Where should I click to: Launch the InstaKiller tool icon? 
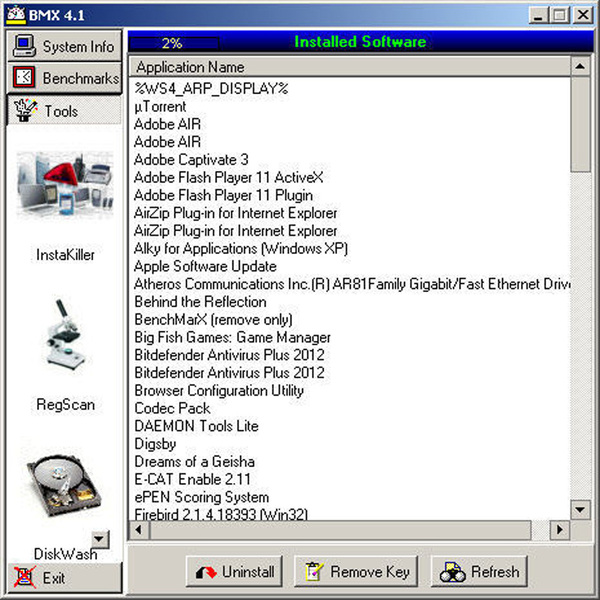(x=65, y=185)
